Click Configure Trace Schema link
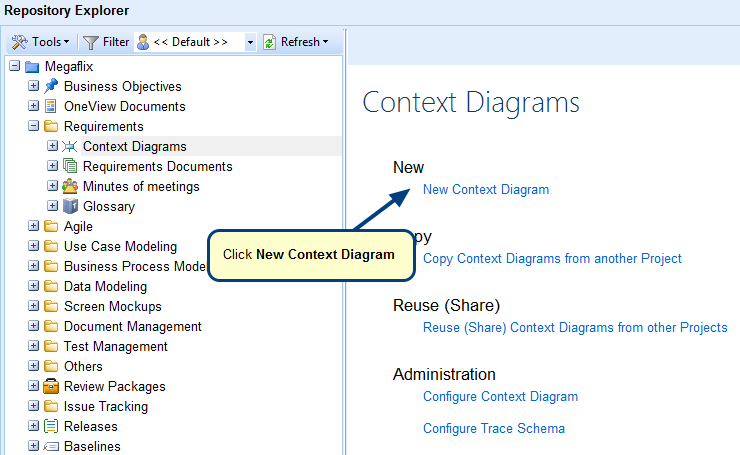Viewport: 740px width, 455px height. pos(493,428)
